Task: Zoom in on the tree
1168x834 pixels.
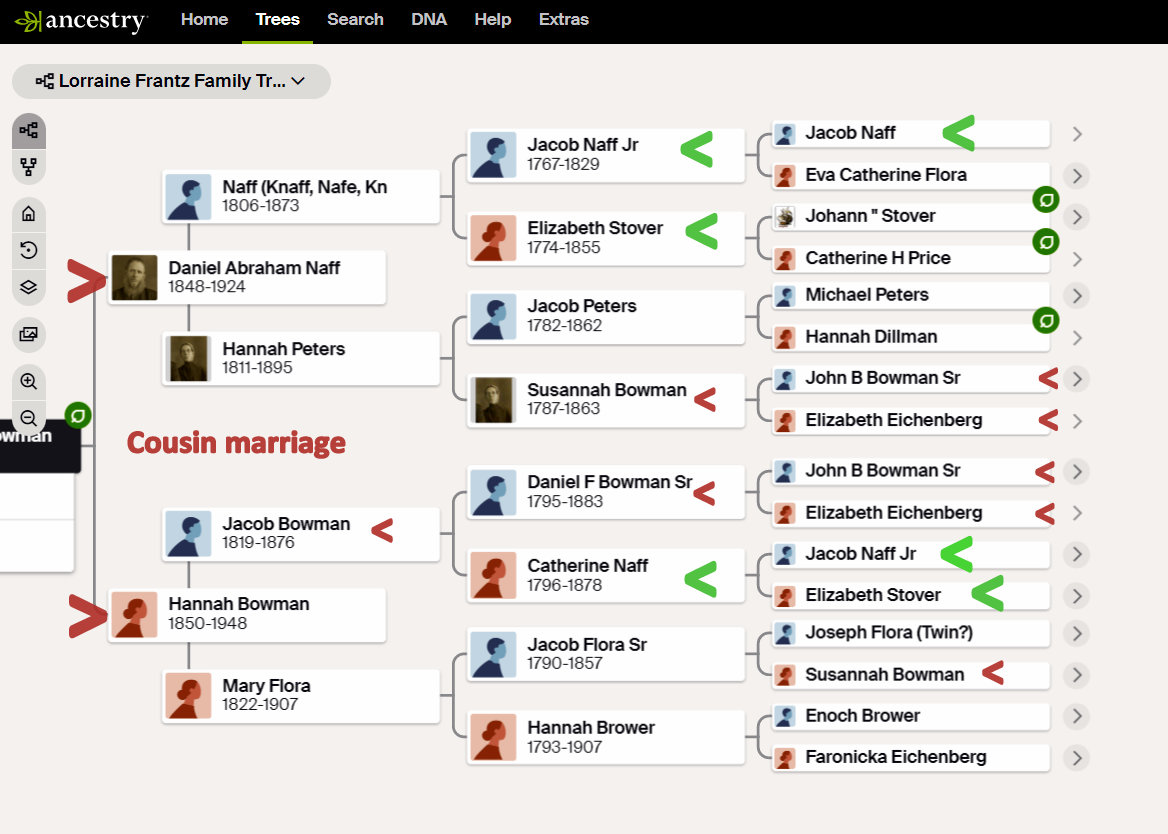Action: click(x=29, y=381)
